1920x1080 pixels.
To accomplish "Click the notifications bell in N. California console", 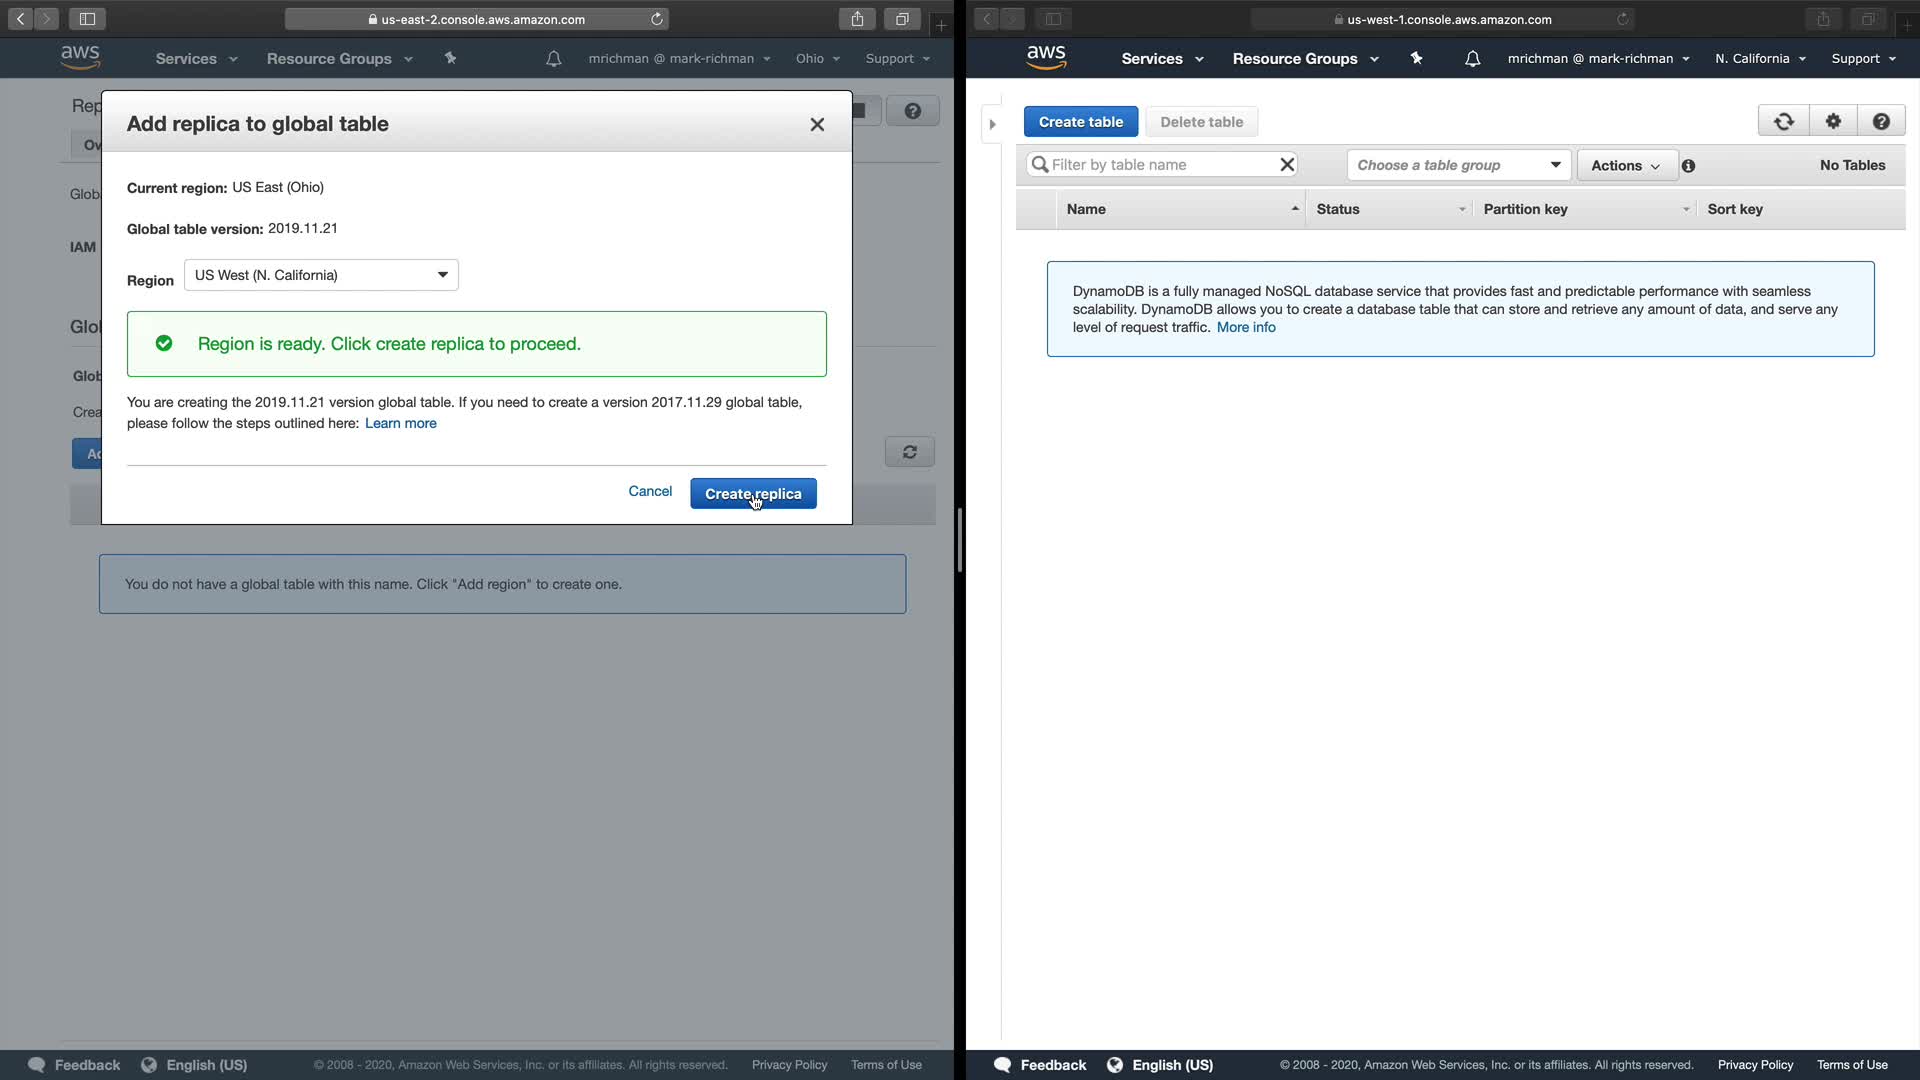I will [x=1472, y=59].
